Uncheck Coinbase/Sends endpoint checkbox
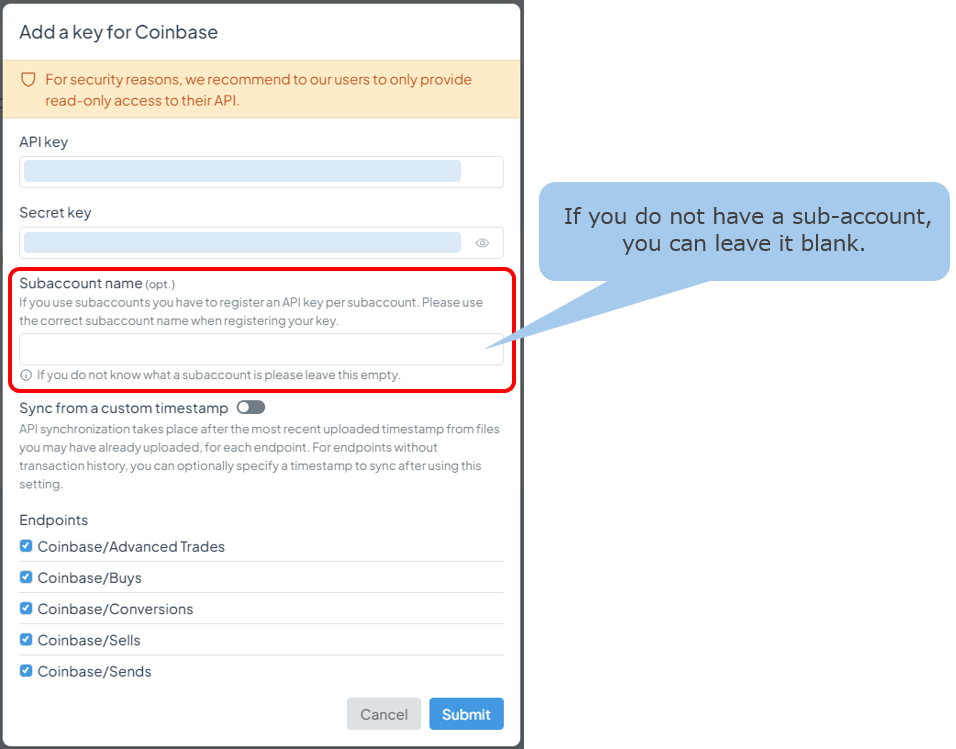The image size is (956, 749). pos(26,670)
